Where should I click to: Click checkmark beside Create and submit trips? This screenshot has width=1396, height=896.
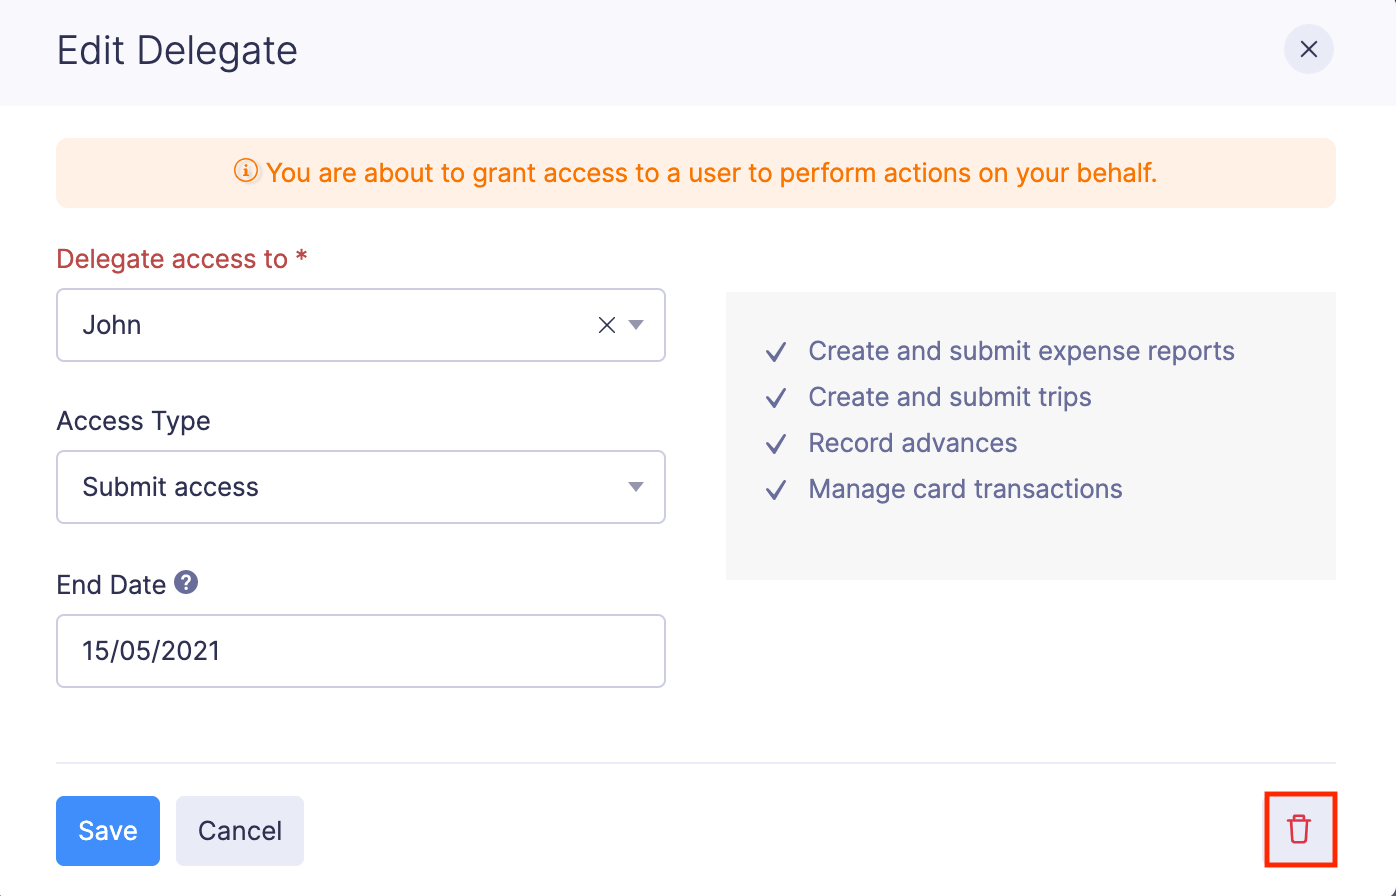click(776, 398)
